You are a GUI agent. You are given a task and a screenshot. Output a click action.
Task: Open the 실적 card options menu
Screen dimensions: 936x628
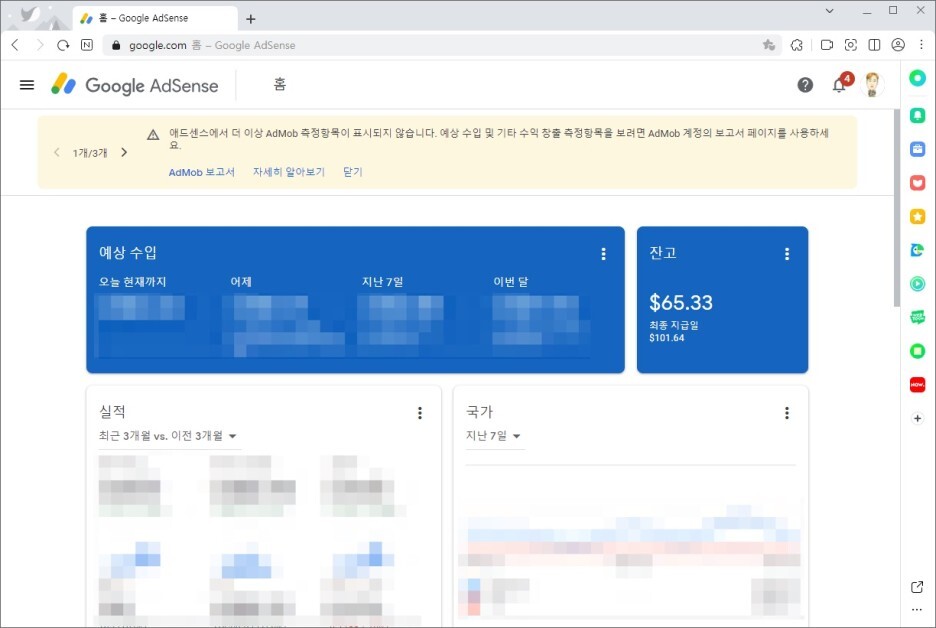tap(420, 412)
